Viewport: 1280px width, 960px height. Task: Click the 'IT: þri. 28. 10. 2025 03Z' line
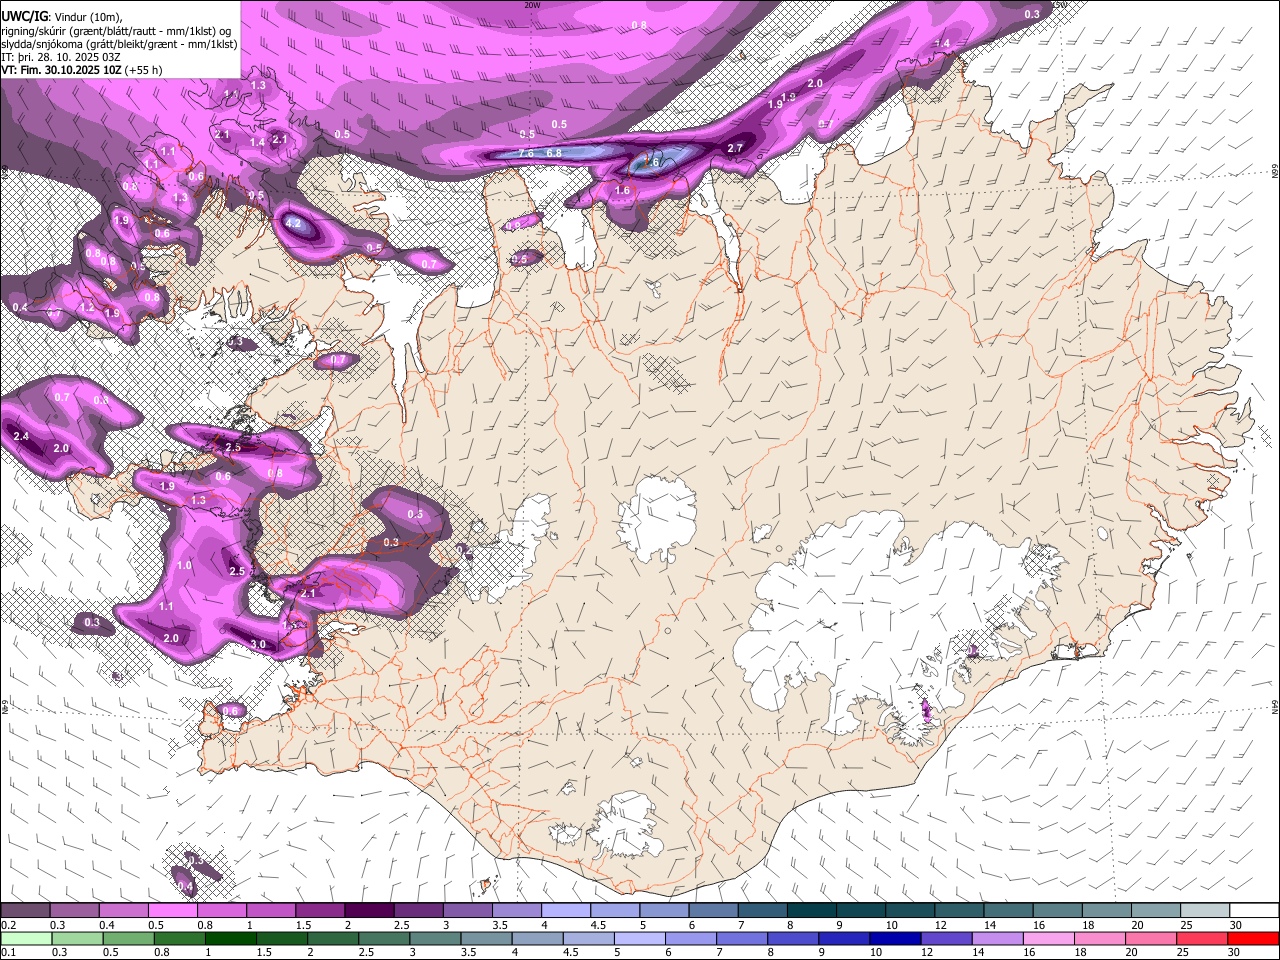click(61, 57)
